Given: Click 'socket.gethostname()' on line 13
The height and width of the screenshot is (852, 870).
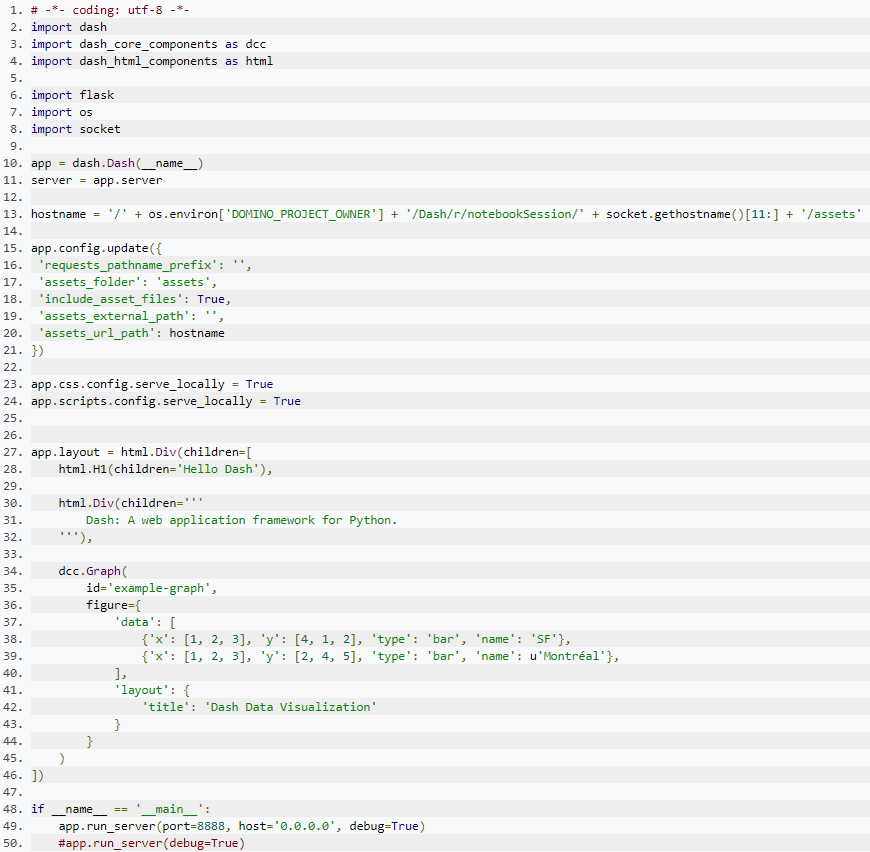Looking at the screenshot, I should coord(675,214).
